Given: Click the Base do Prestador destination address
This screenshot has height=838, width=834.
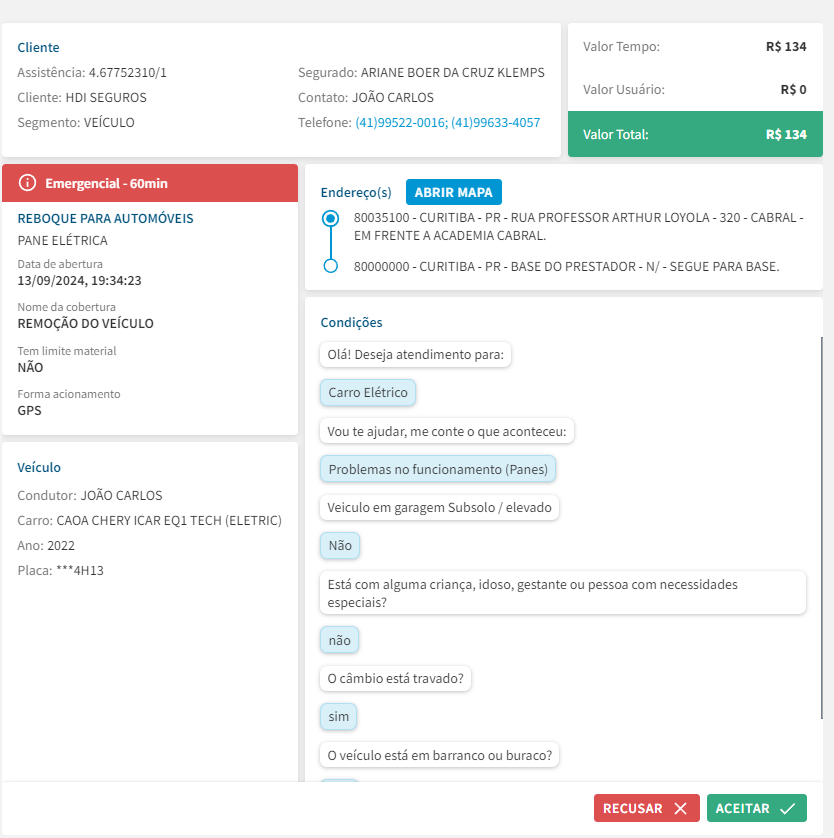Looking at the screenshot, I should pos(566,266).
